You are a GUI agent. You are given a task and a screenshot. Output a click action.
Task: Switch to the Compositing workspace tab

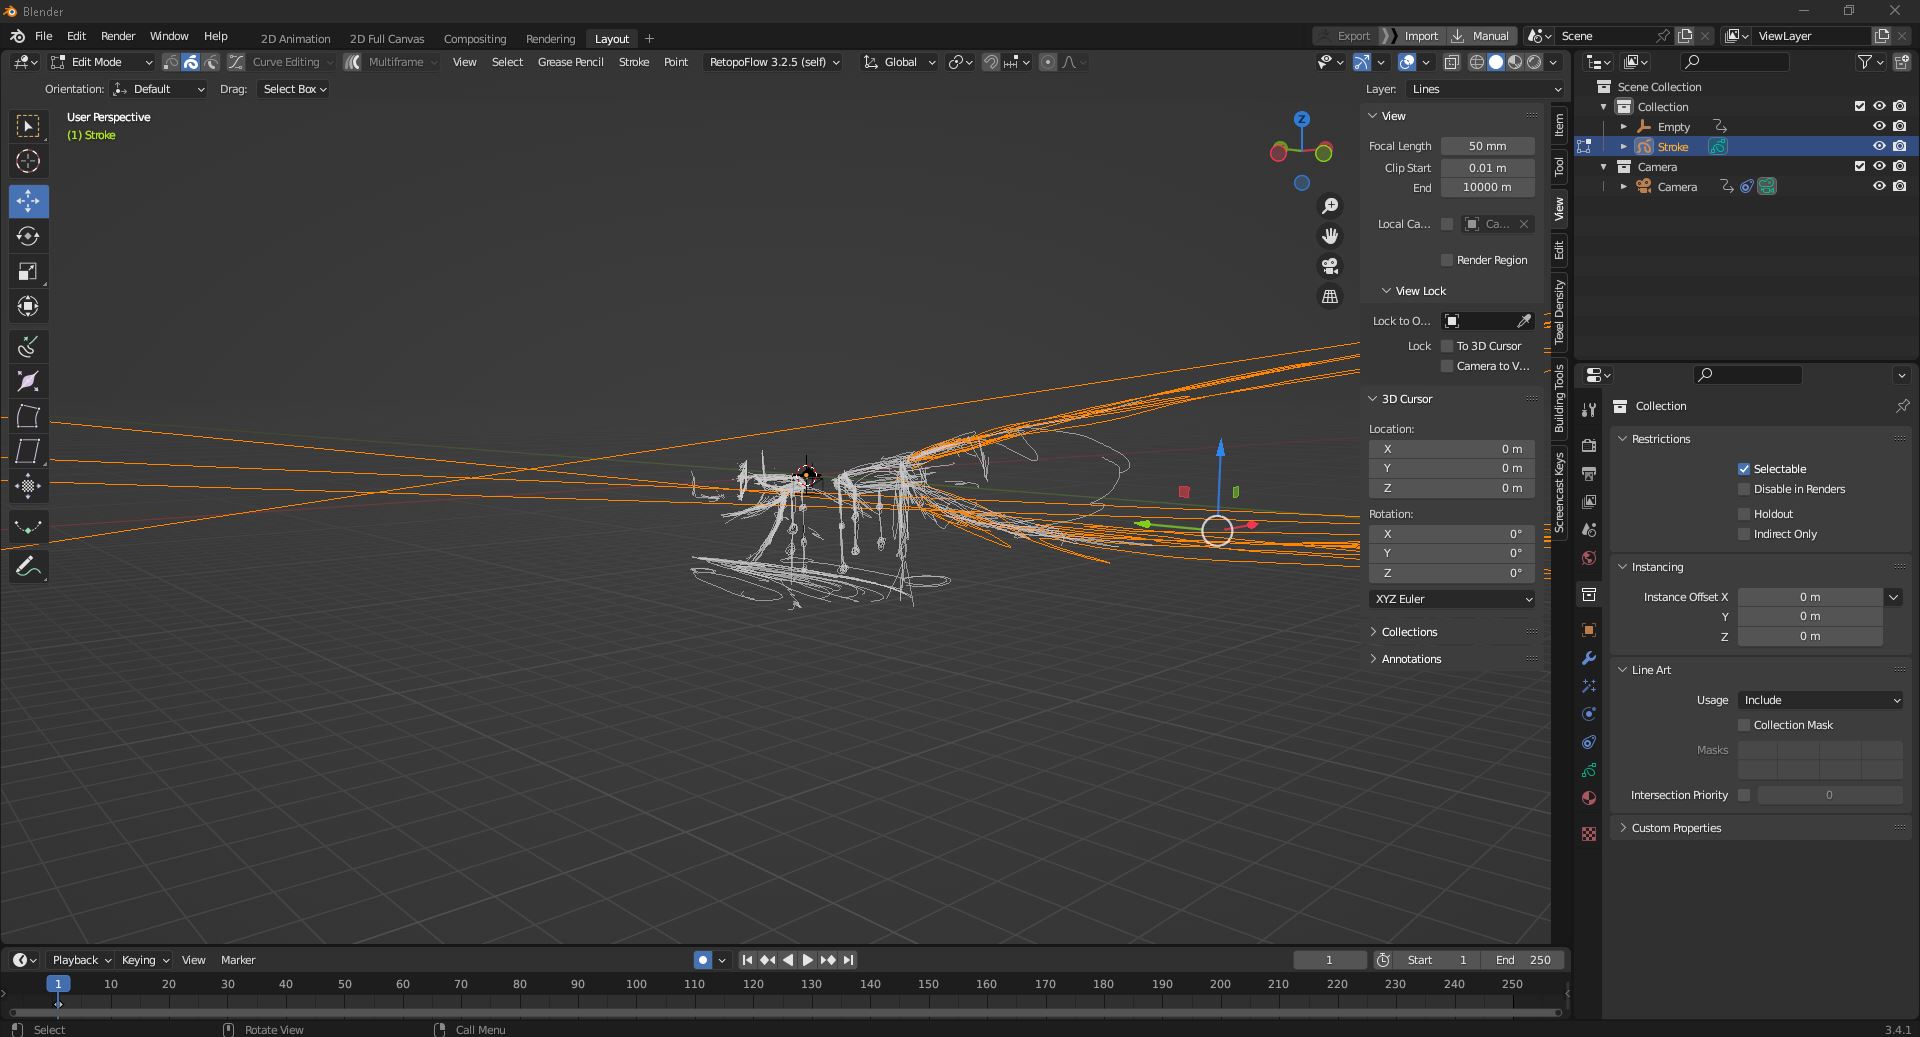[x=475, y=39]
